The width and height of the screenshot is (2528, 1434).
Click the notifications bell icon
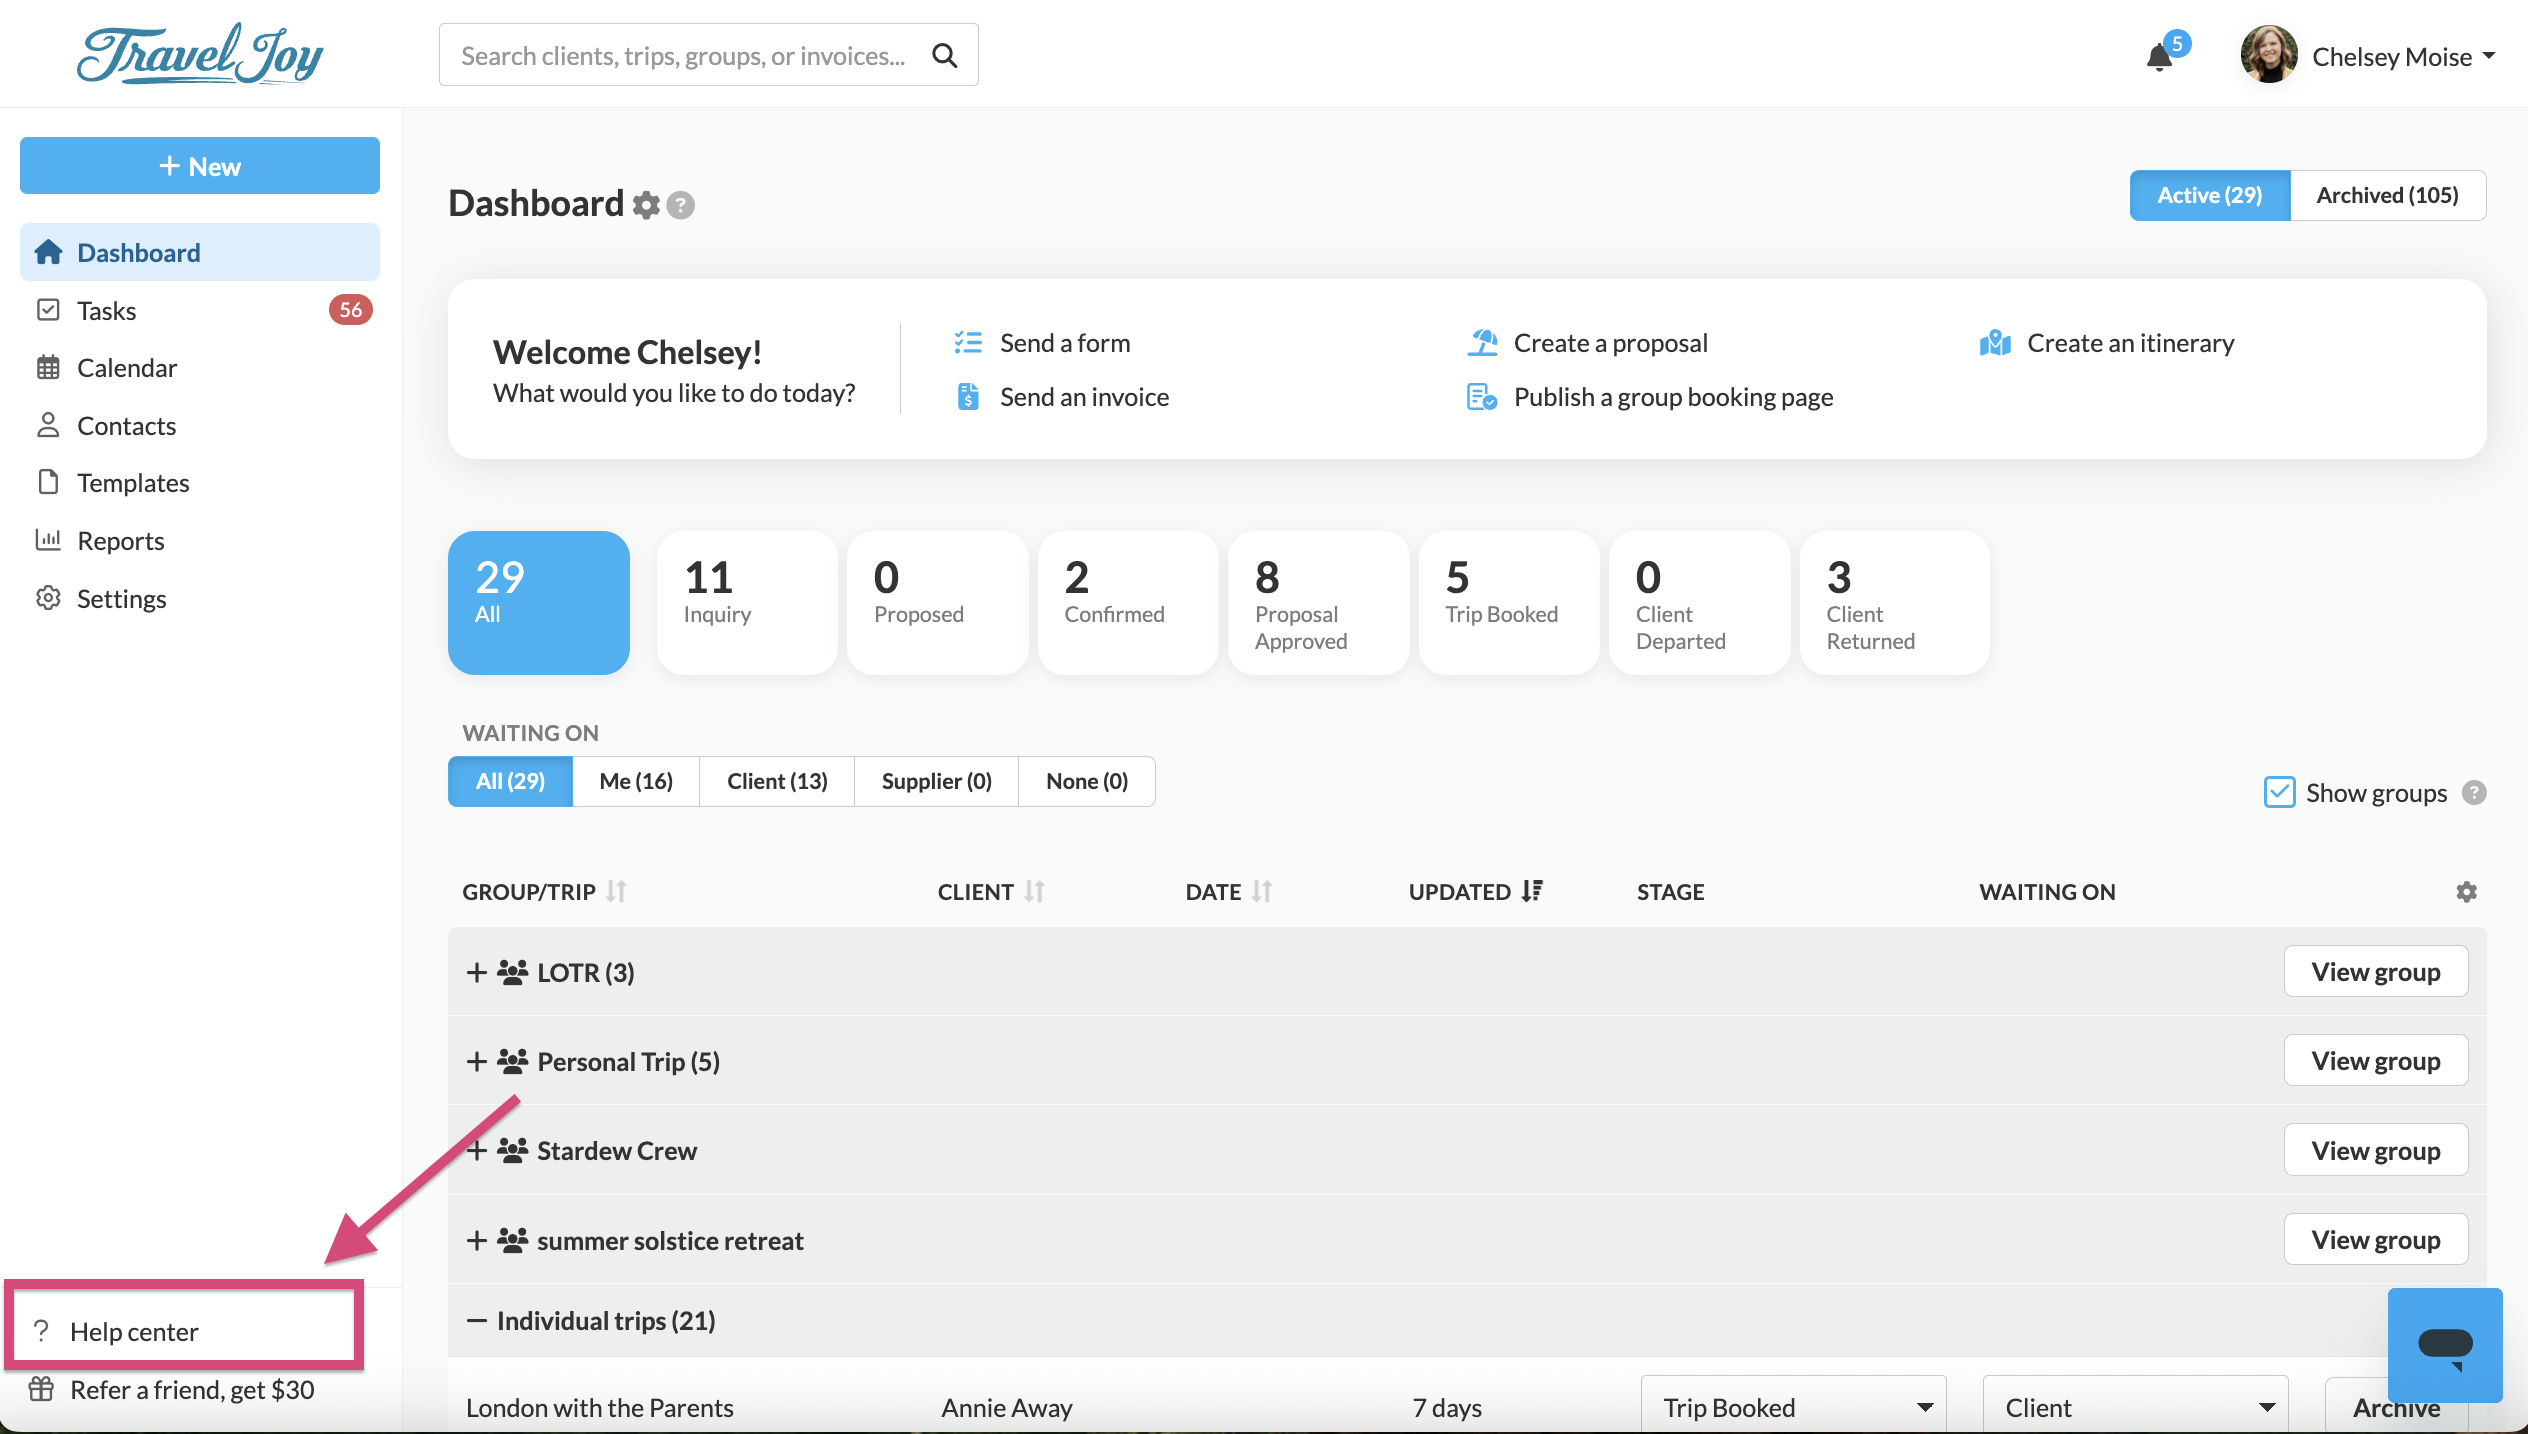2159,57
